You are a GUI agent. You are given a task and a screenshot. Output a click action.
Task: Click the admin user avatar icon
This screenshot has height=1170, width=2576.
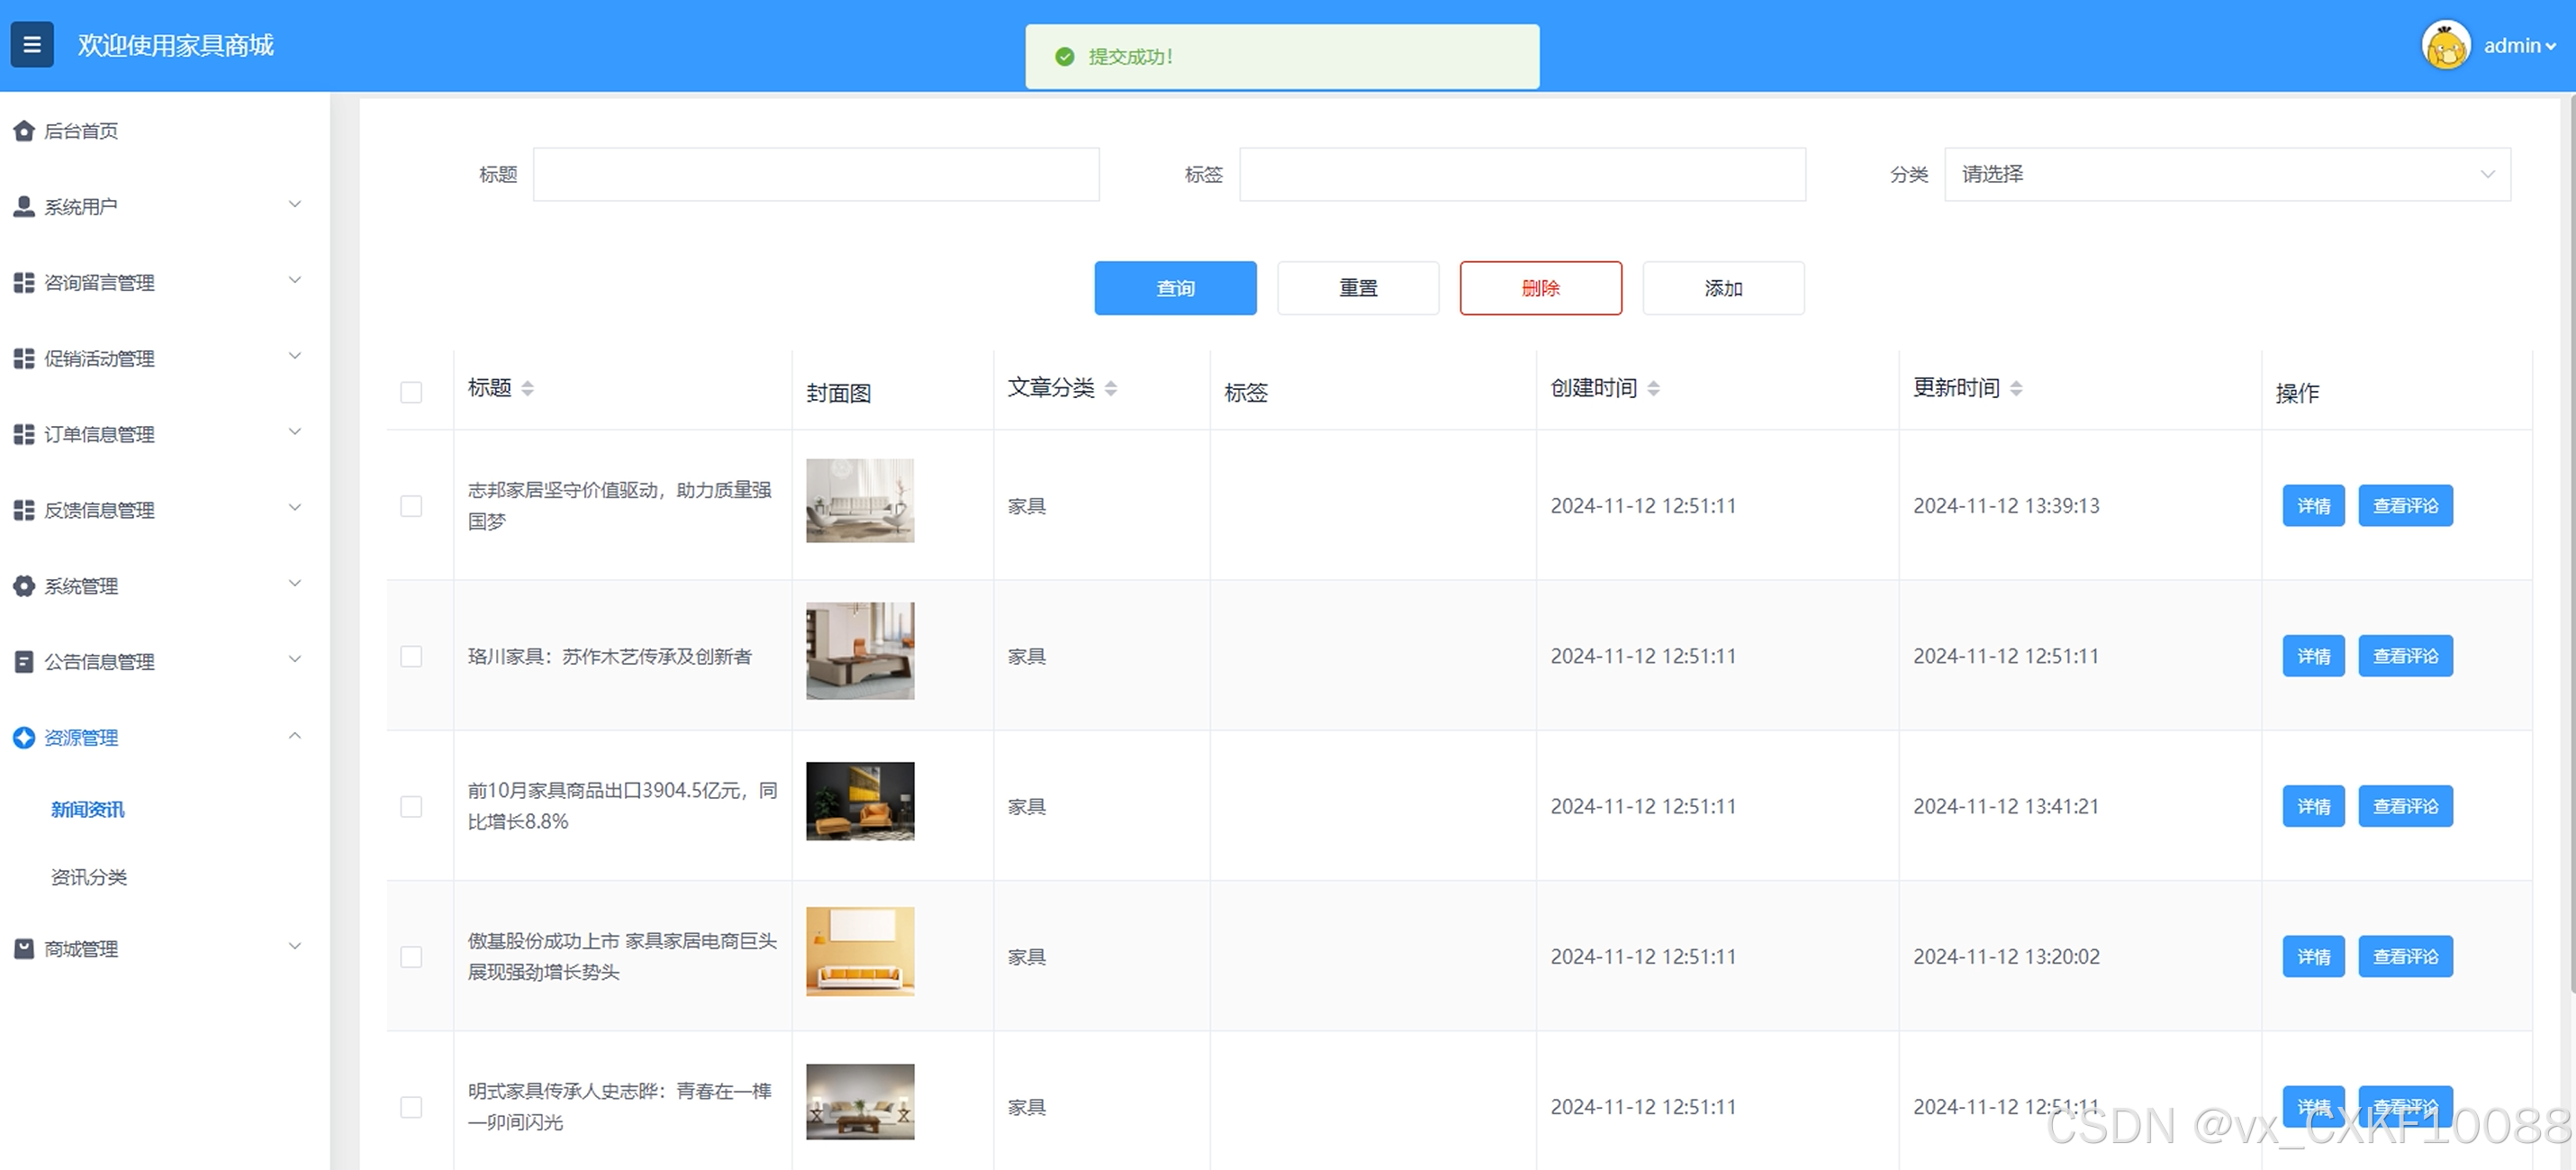[2445, 46]
